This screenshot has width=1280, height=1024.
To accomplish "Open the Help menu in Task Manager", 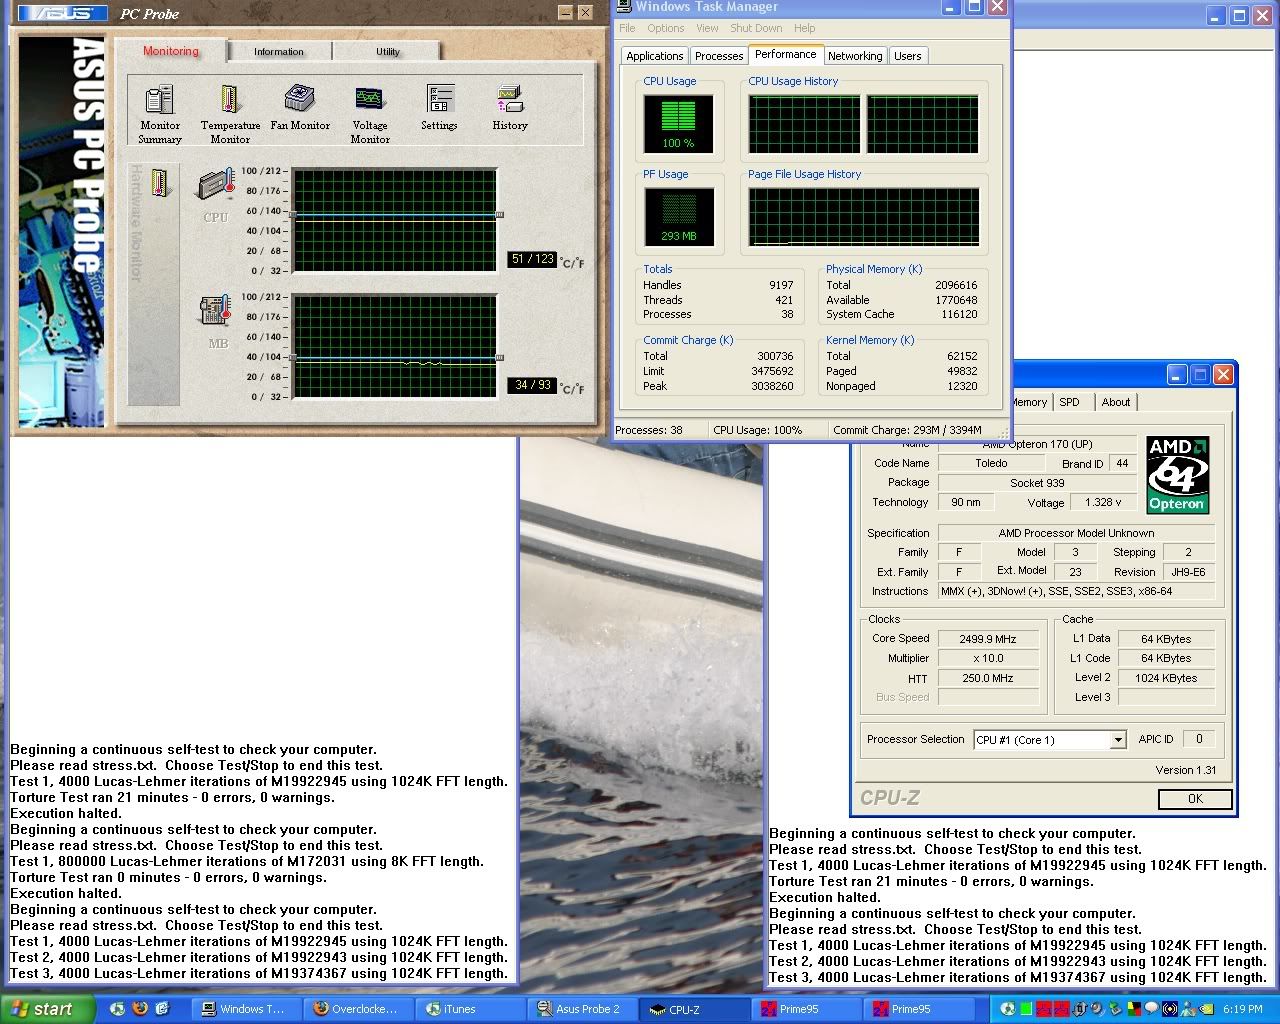I will tap(805, 28).
